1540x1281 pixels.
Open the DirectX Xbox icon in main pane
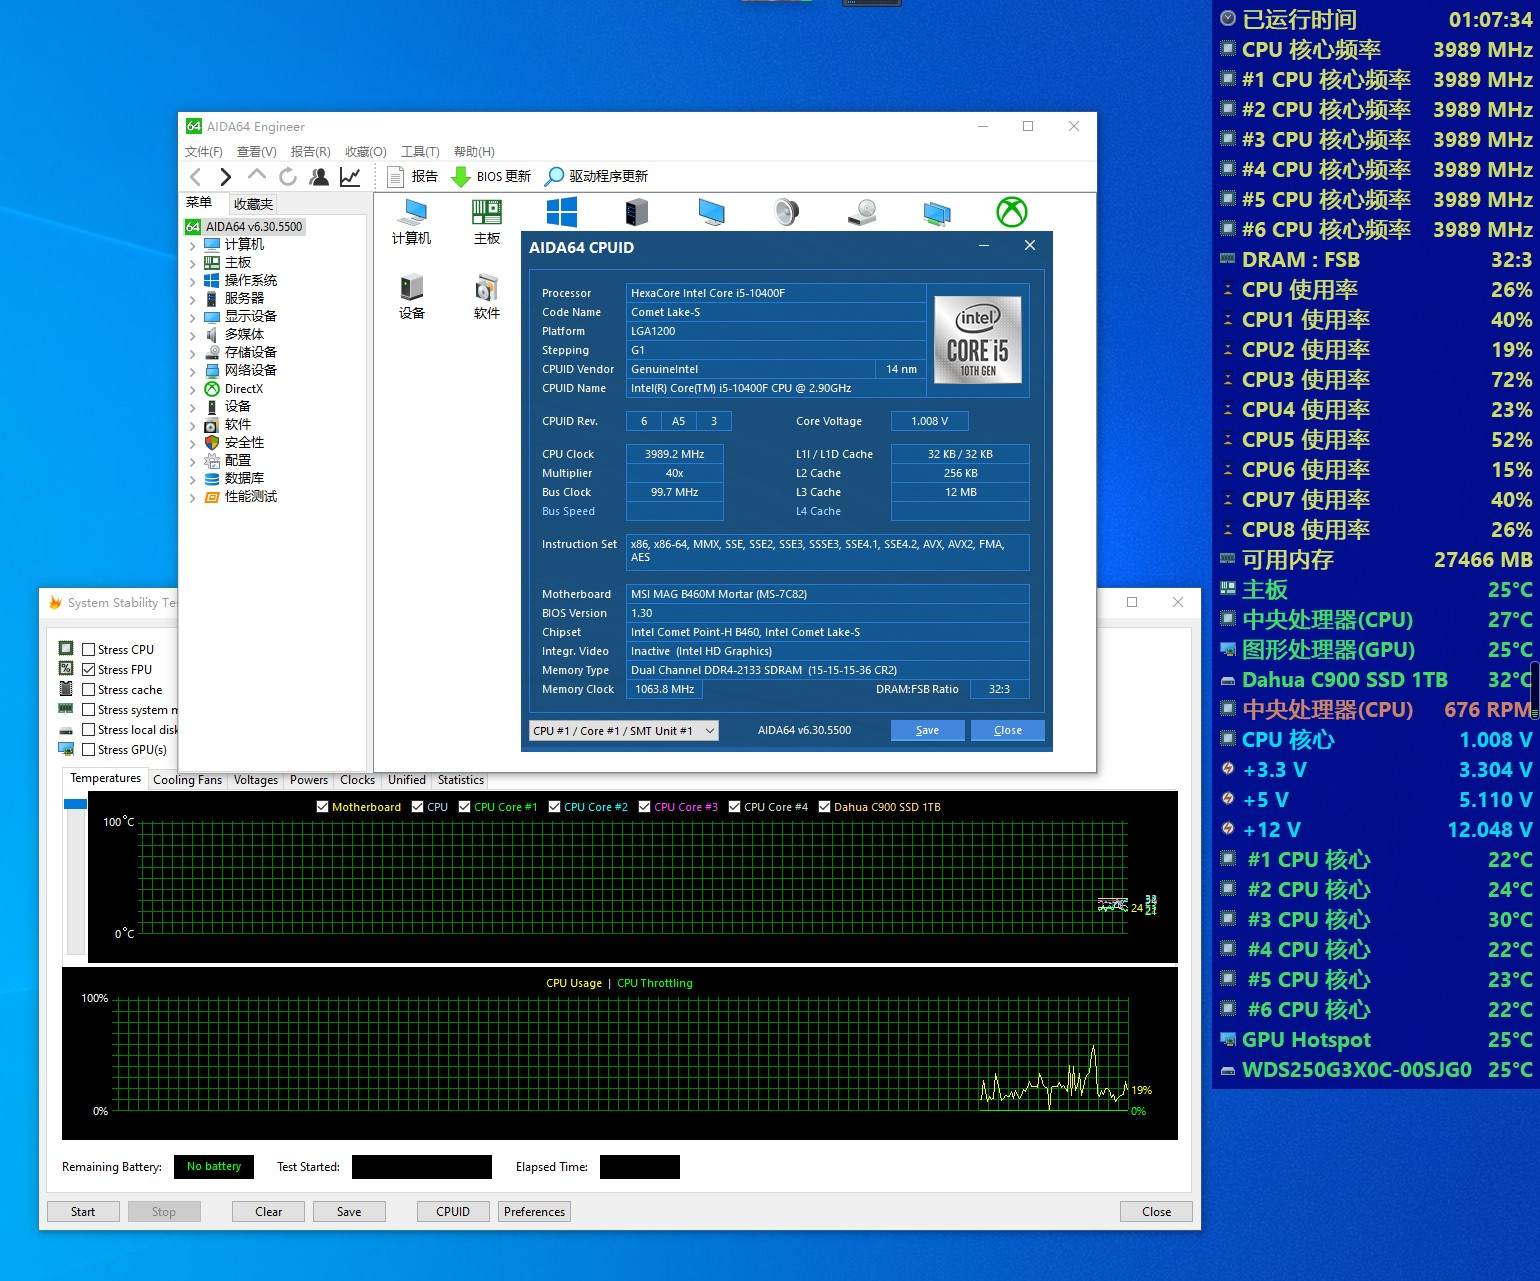[1011, 212]
